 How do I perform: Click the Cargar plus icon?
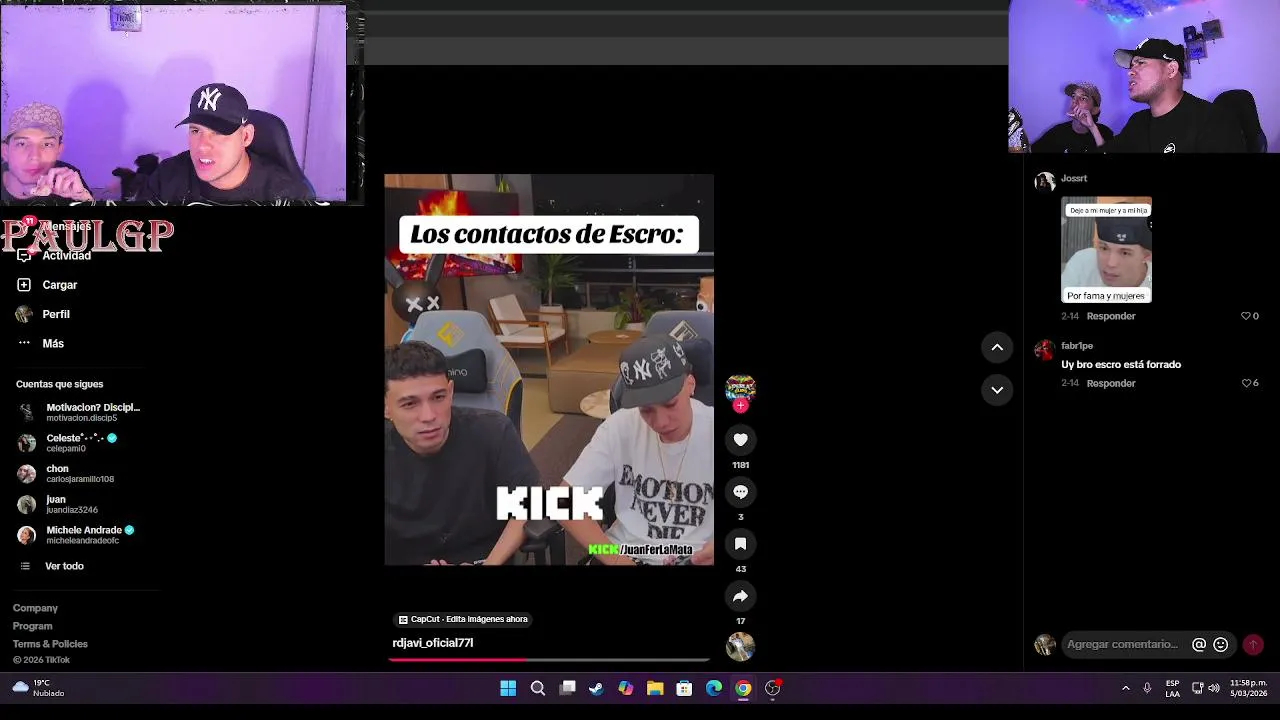point(24,285)
